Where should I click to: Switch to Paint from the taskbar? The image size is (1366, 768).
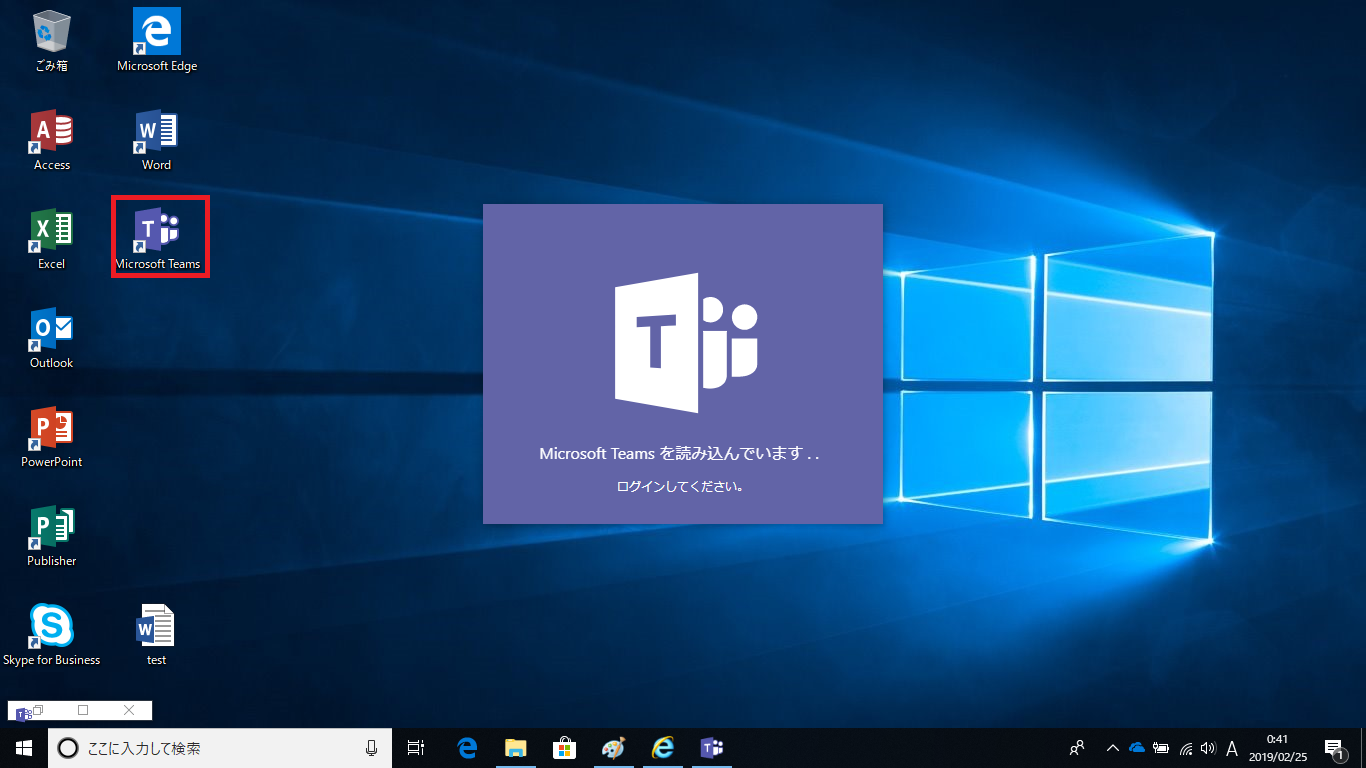[x=613, y=747]
